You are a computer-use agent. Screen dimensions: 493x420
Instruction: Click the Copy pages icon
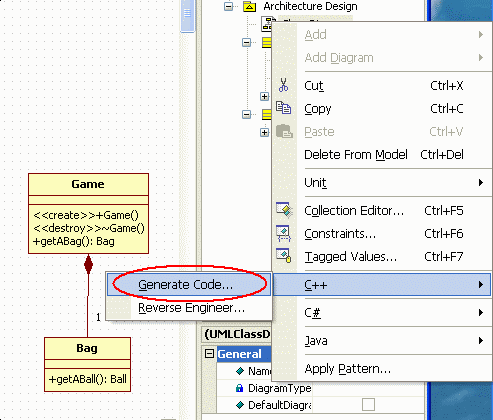283,108
